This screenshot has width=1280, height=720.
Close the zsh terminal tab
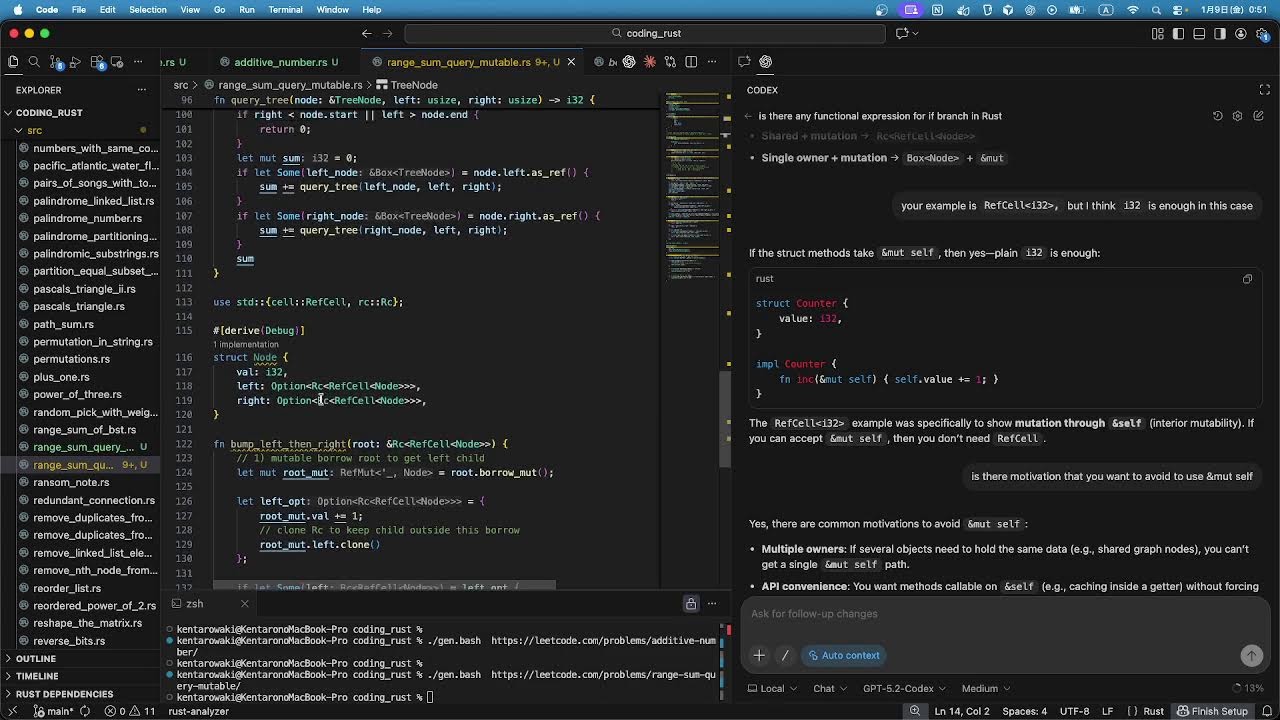pyautogui.click(x=244, y=604)
